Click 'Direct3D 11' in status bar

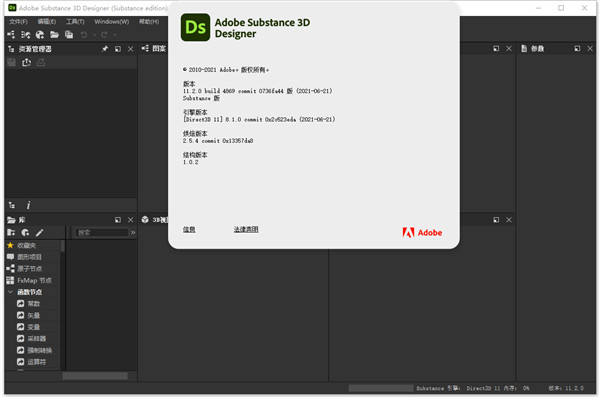tap(483, 388)
